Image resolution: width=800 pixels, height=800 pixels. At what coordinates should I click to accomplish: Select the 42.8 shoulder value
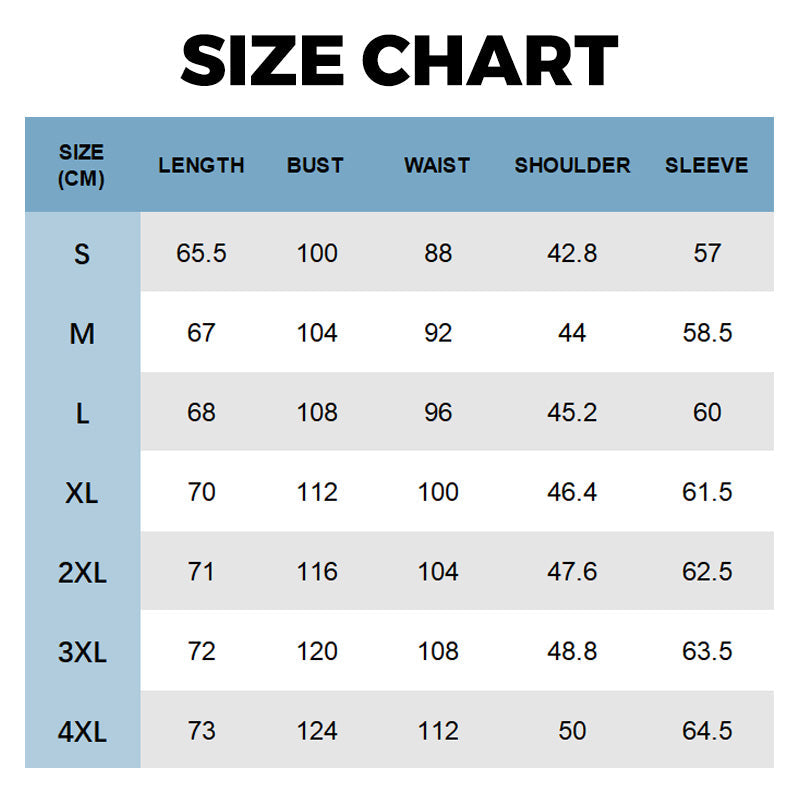pyautogui.click(x=572, y=253)
